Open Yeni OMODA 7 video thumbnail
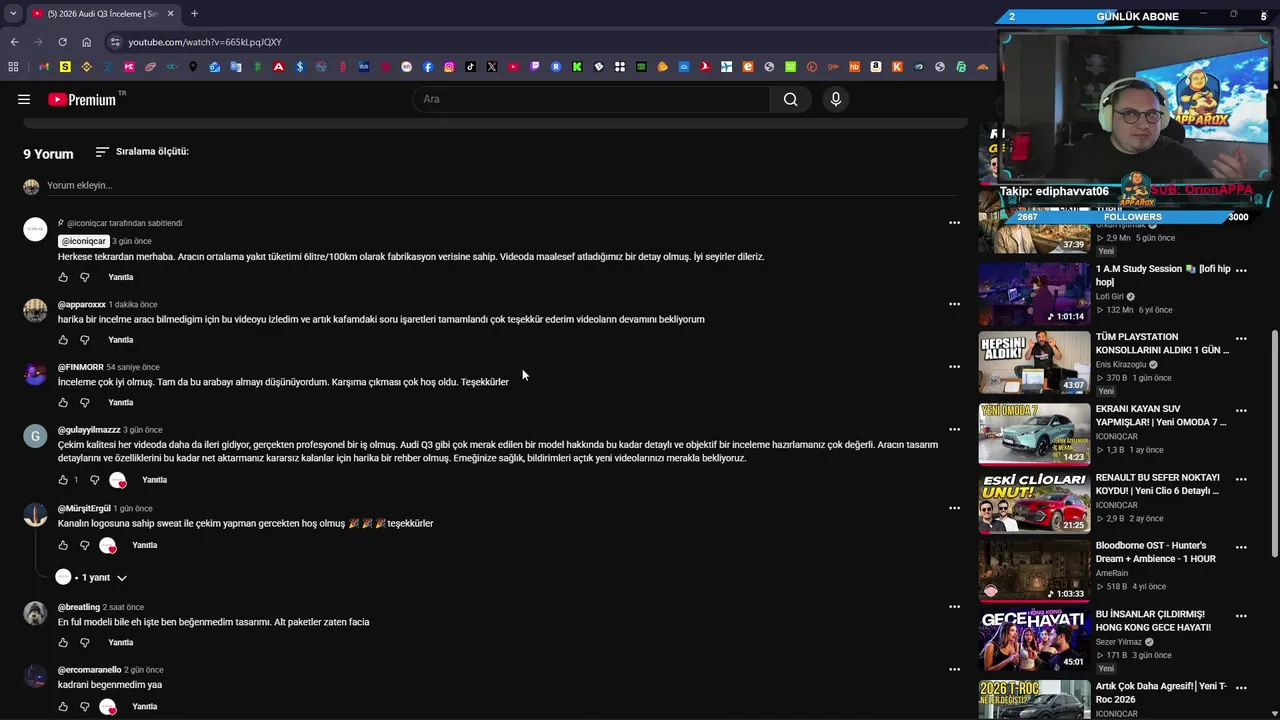Screen dimensions: 1280x720 click(1034, 434)
